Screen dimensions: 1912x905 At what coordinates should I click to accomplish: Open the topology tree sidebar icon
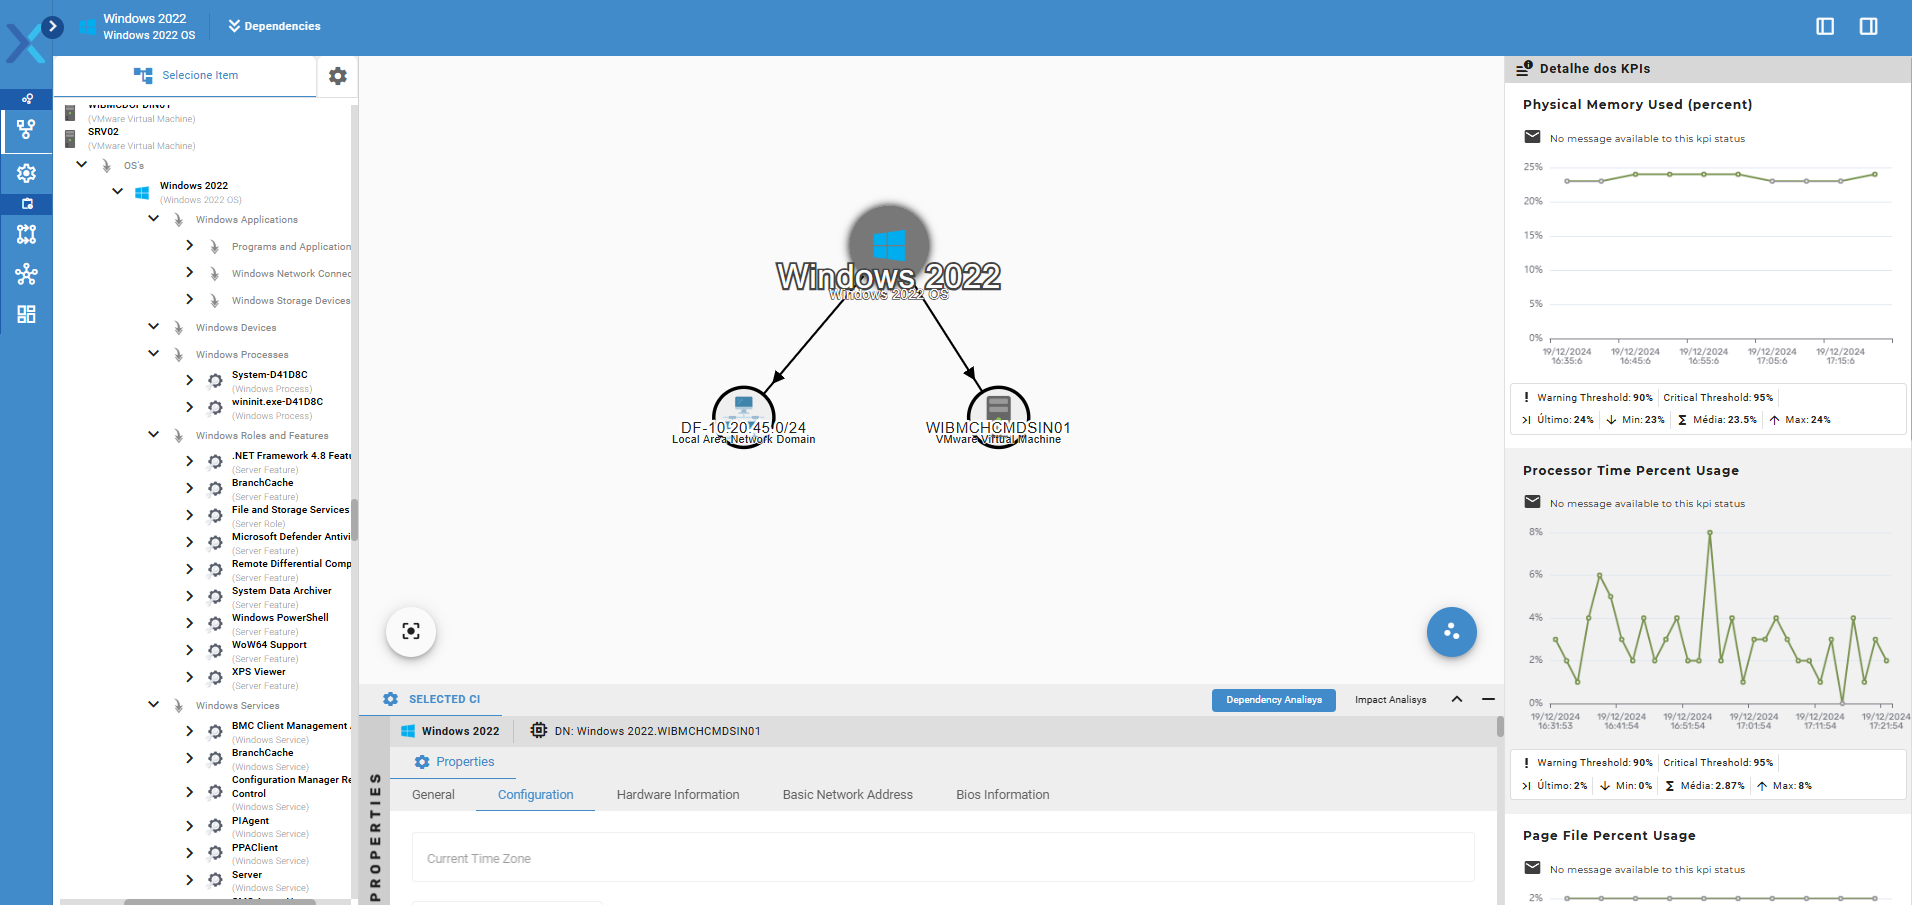[x=26, y=129]
